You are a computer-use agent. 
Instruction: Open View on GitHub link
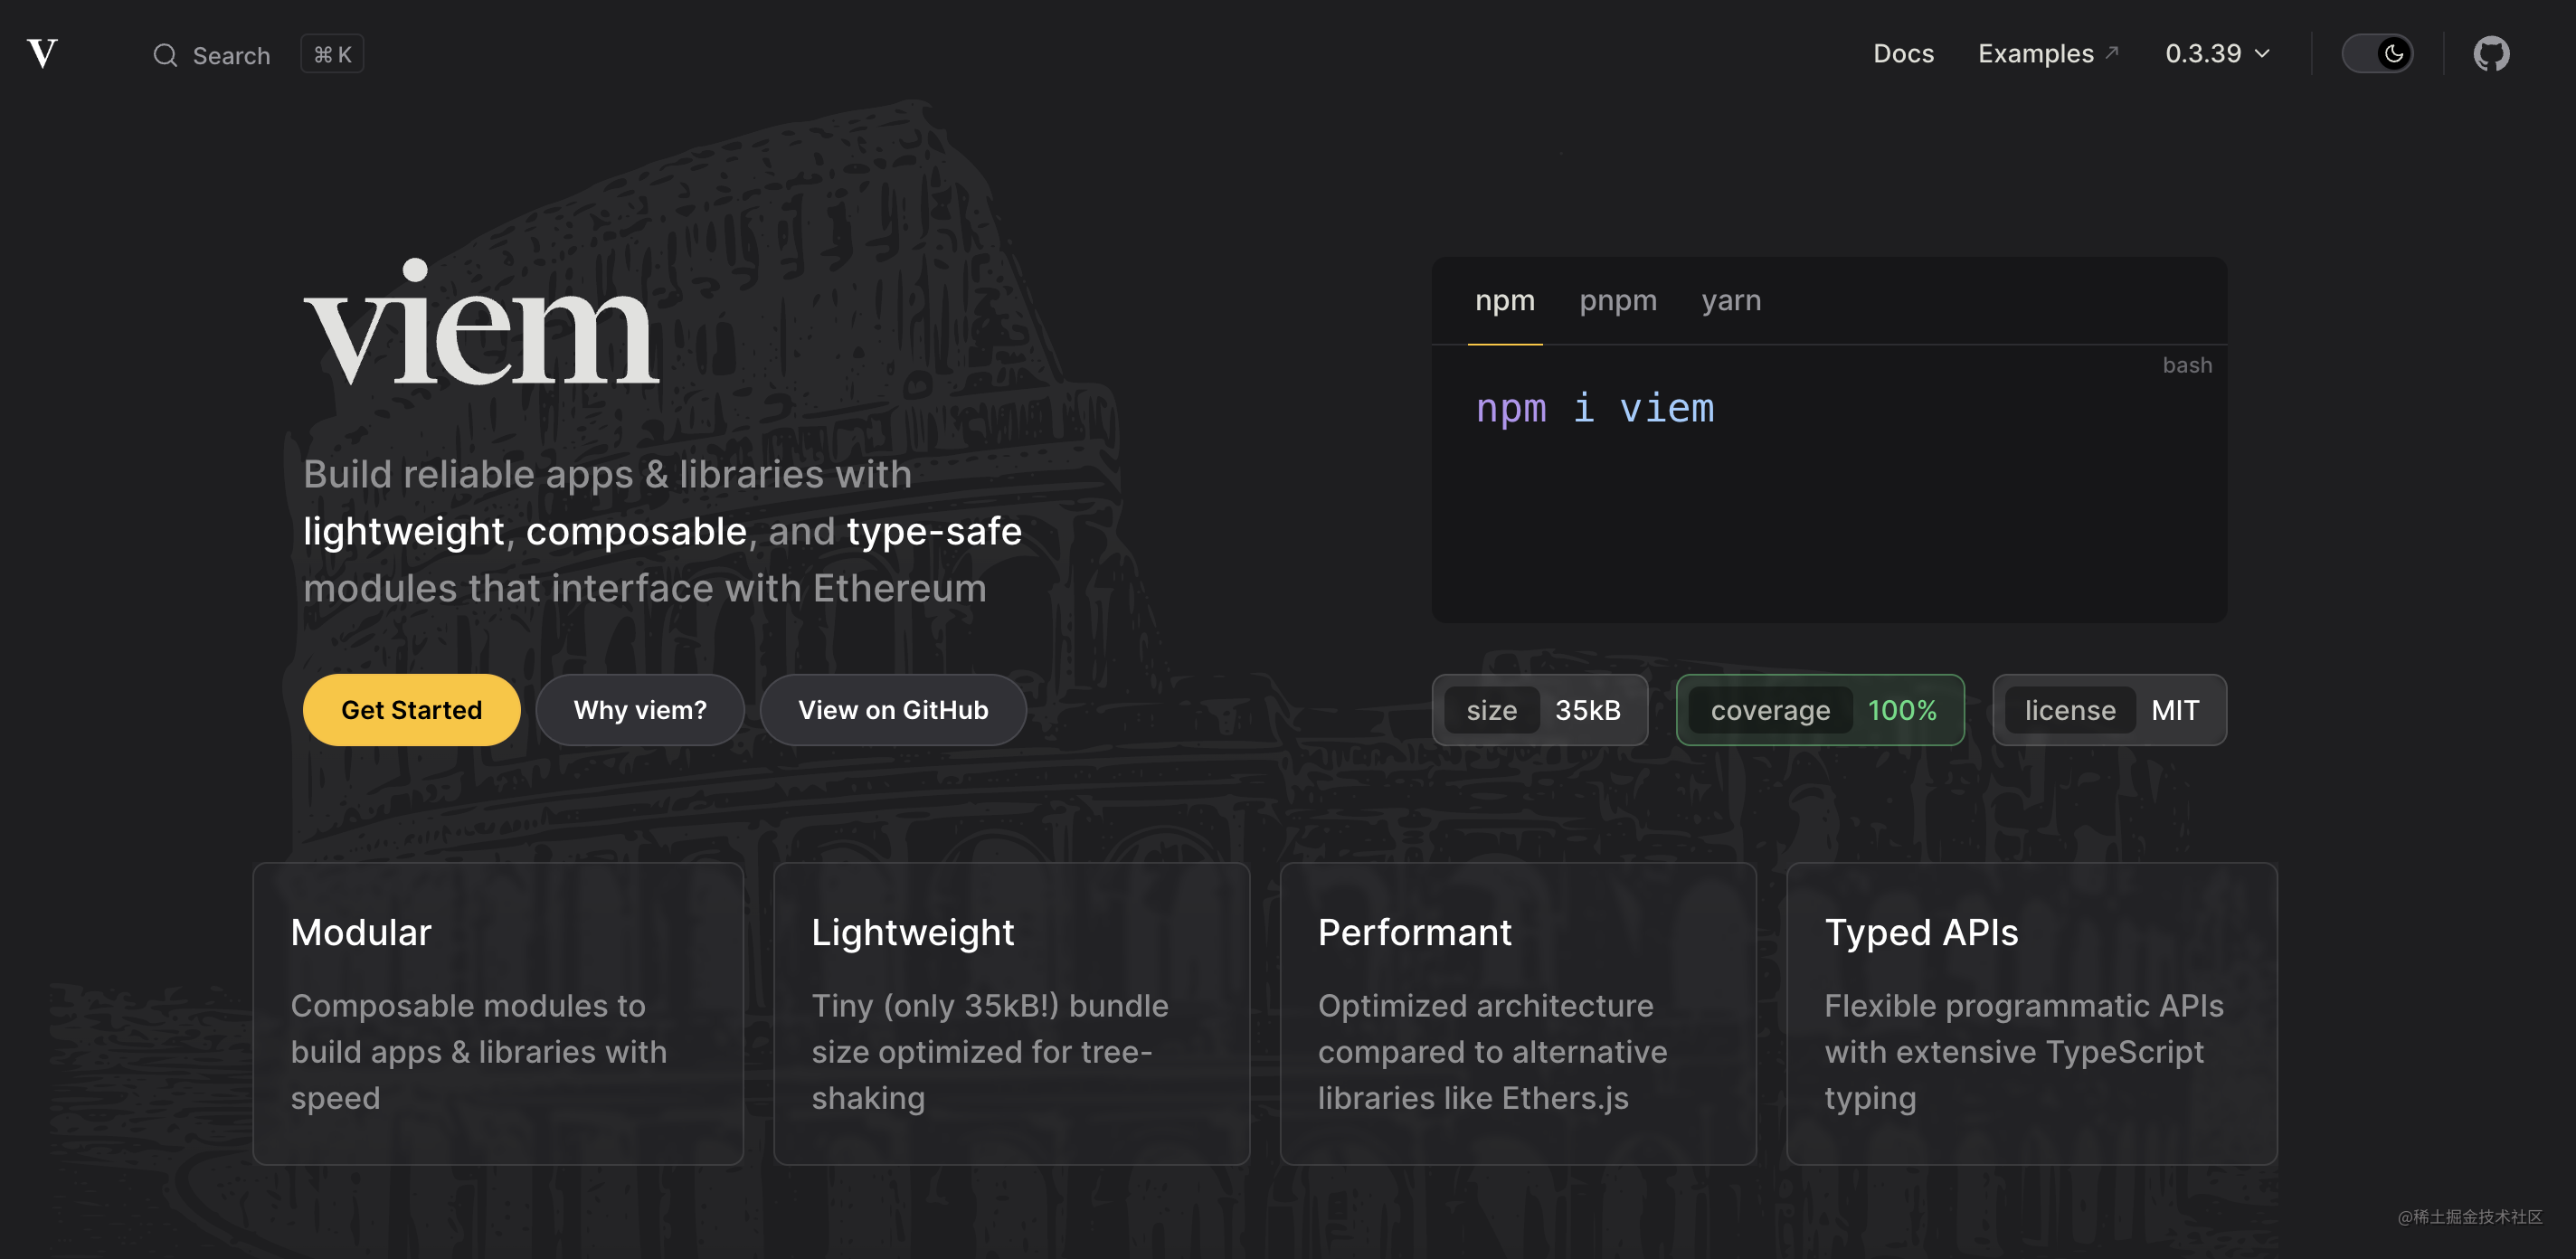point(892,710)
